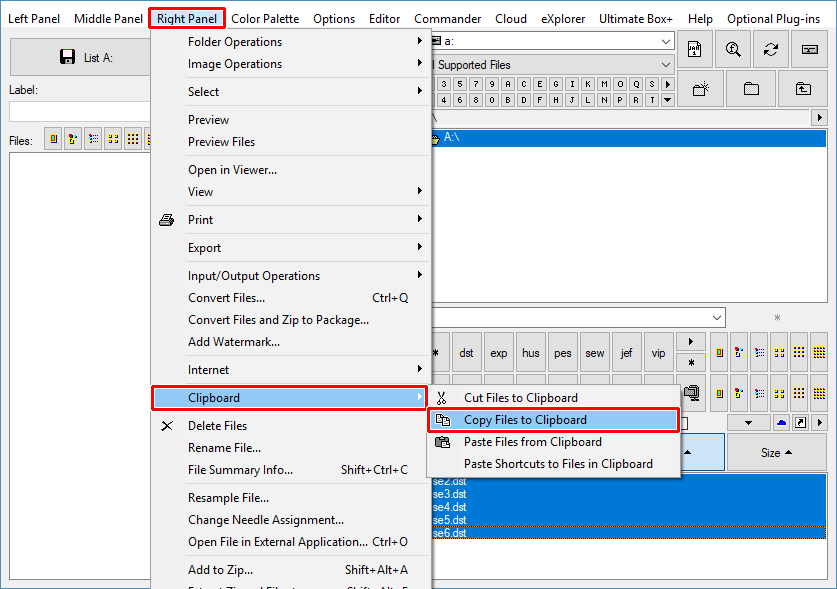Click the dst format filter button

[x=467, y=352]
